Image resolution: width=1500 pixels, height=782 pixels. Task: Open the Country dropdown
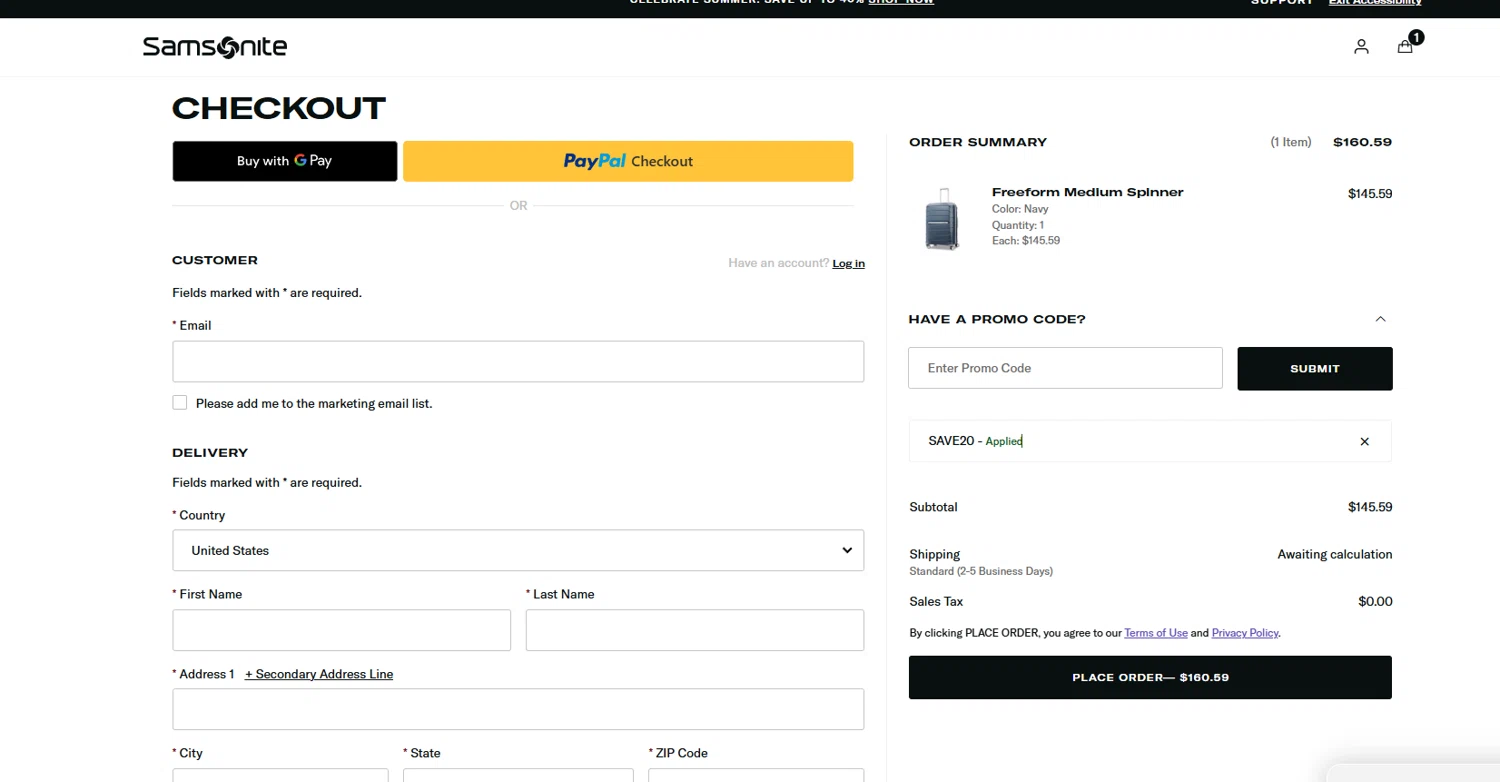(x=518, y=550)
